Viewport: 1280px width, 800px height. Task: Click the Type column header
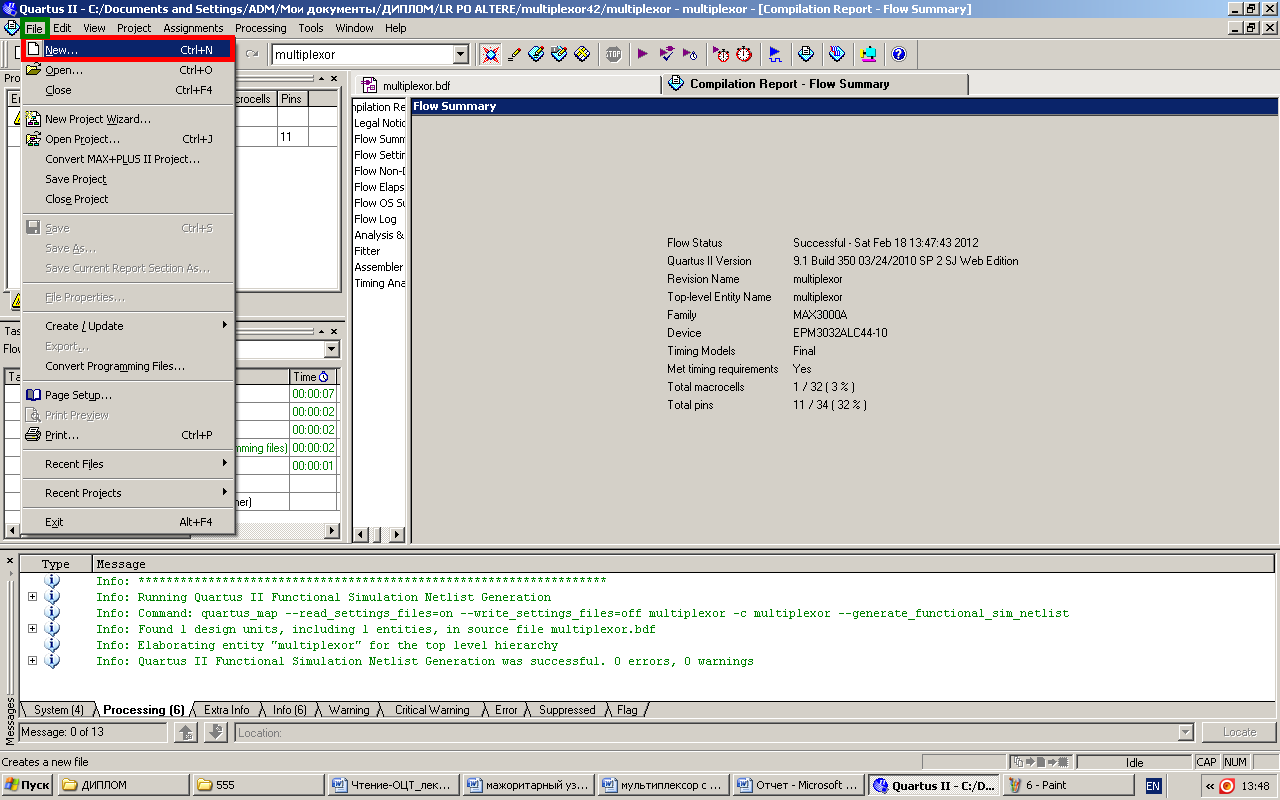(56, 564)
